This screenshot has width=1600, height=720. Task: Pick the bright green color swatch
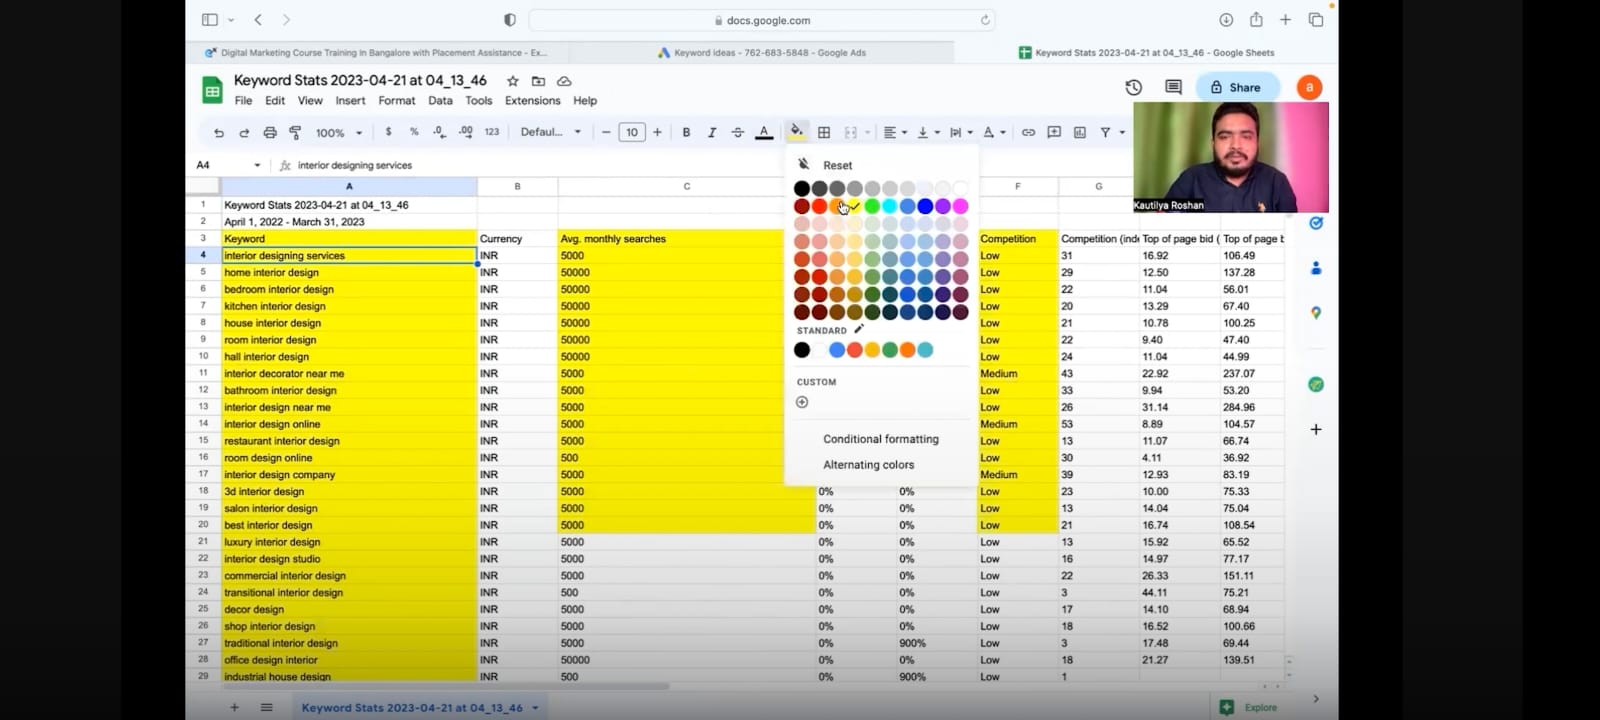872,206
